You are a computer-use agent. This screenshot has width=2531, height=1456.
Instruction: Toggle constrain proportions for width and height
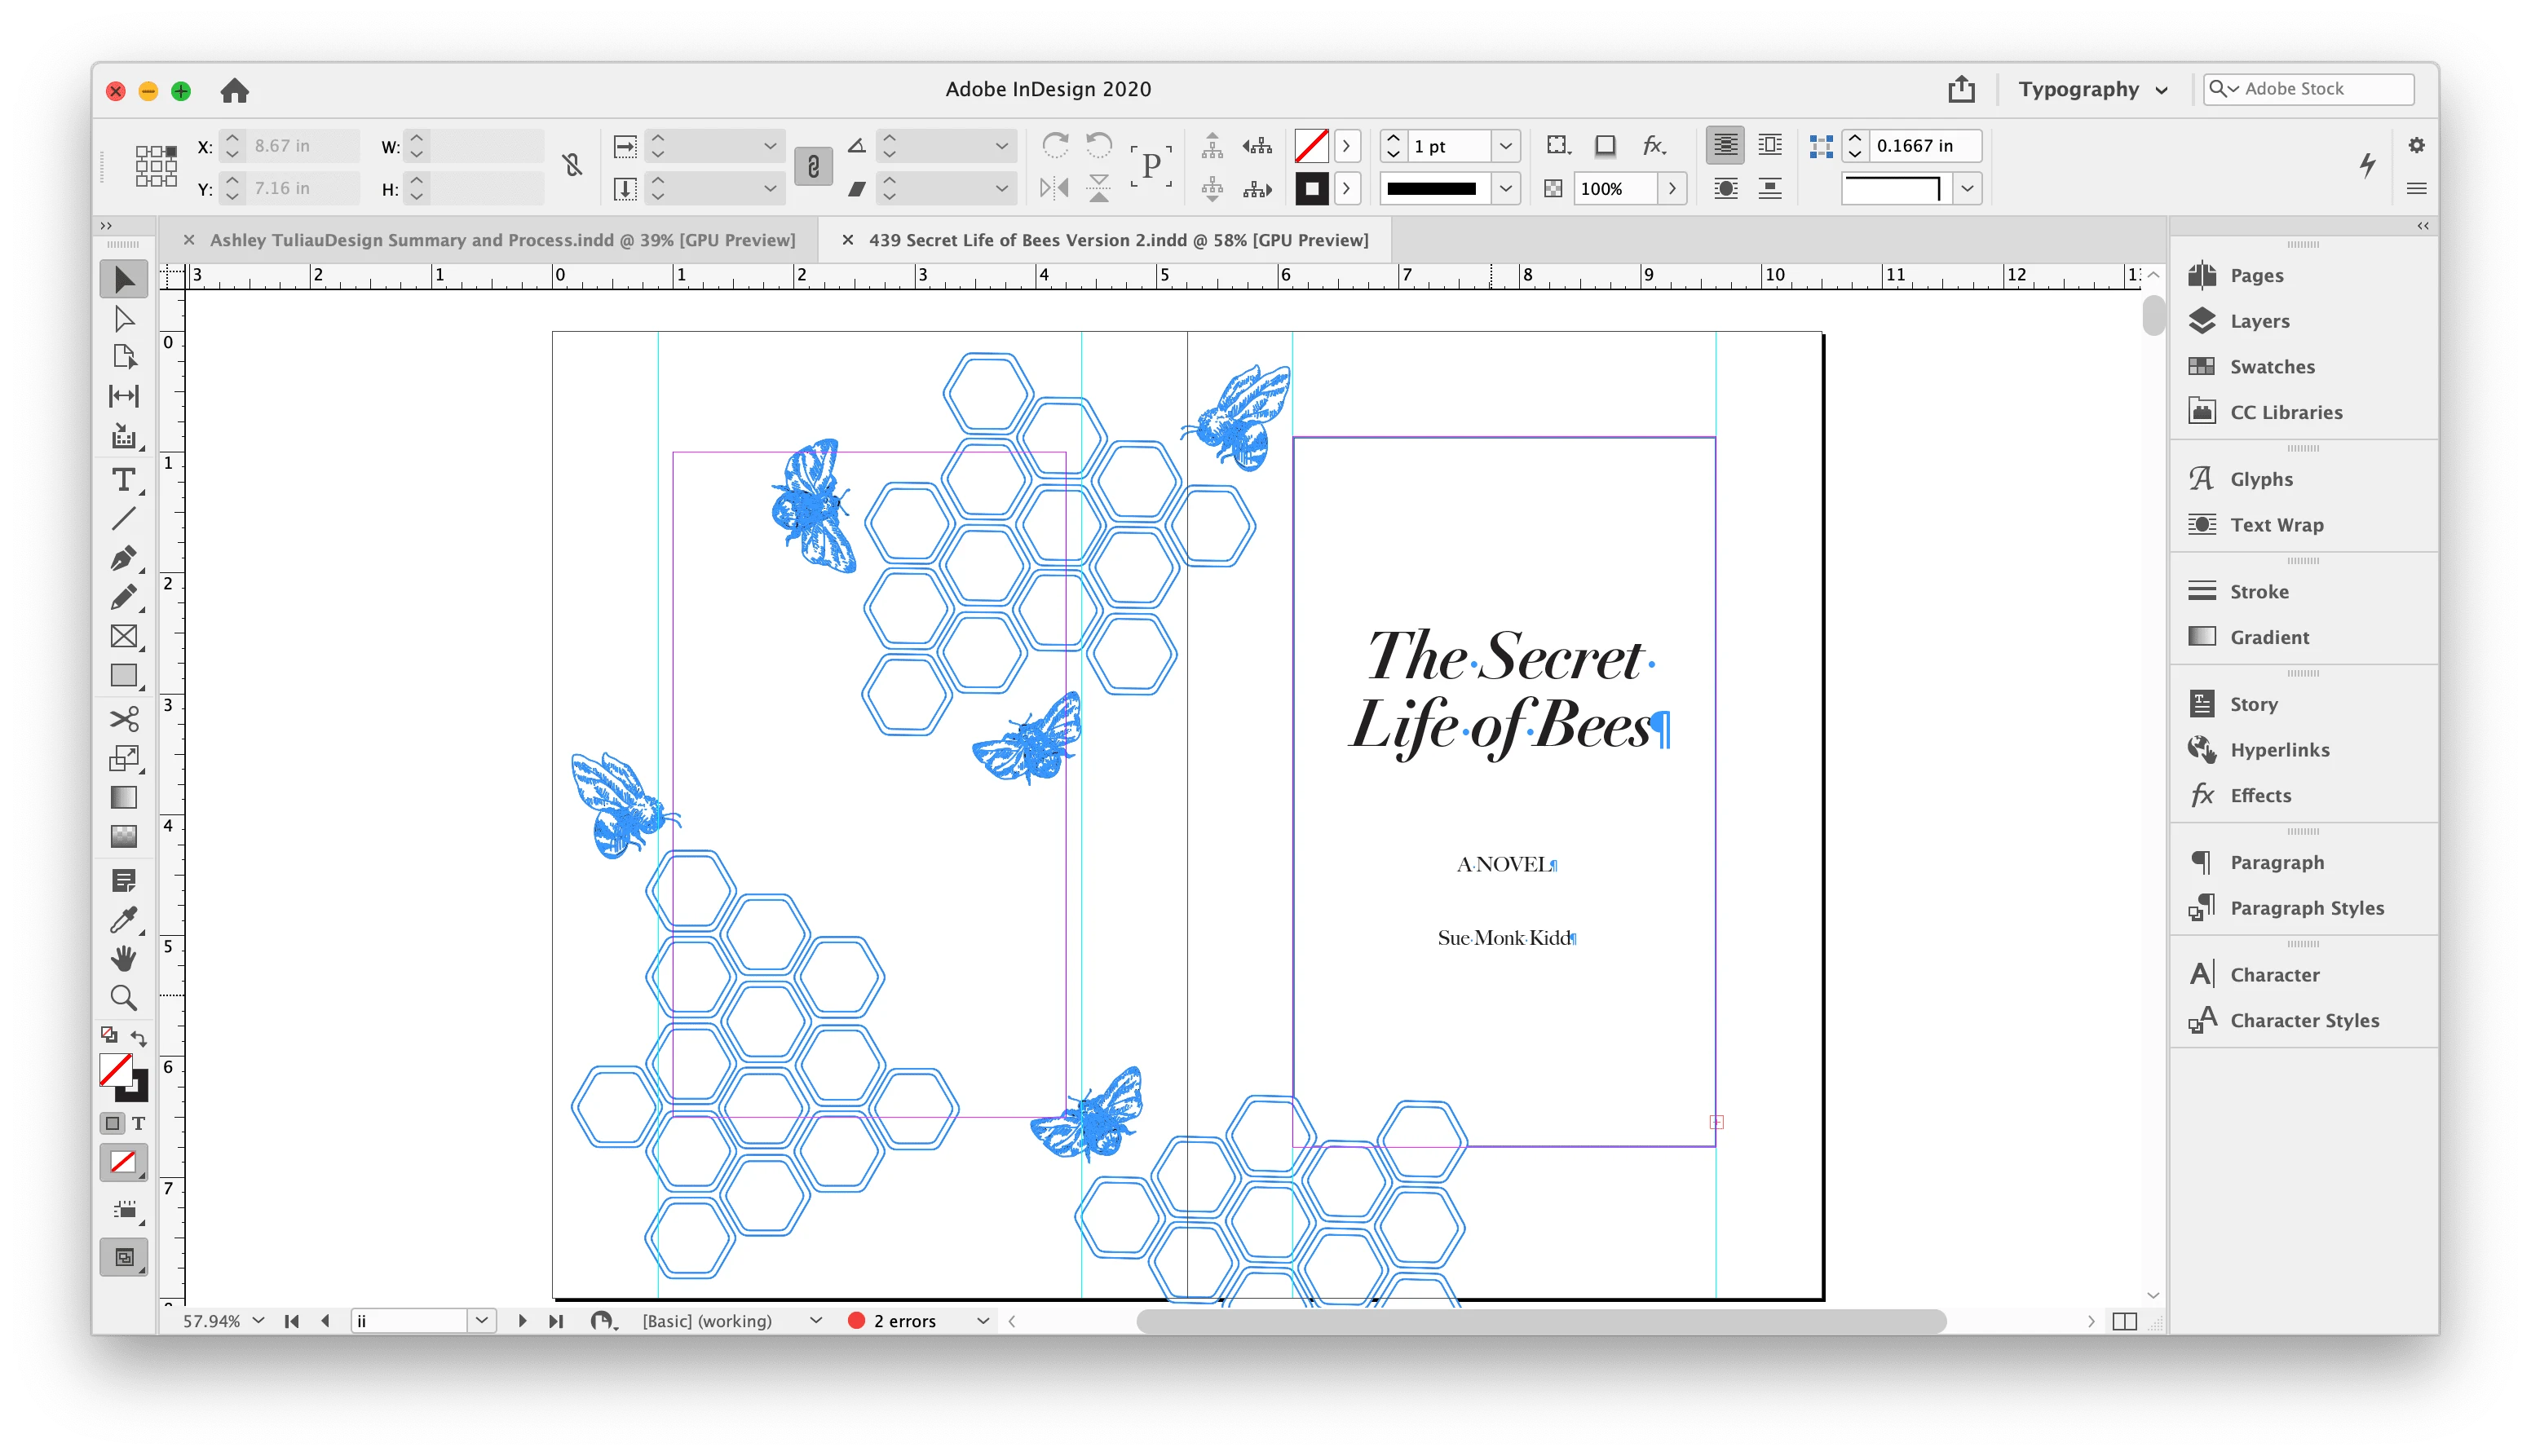pyautogui.click(x=572, y=166)
